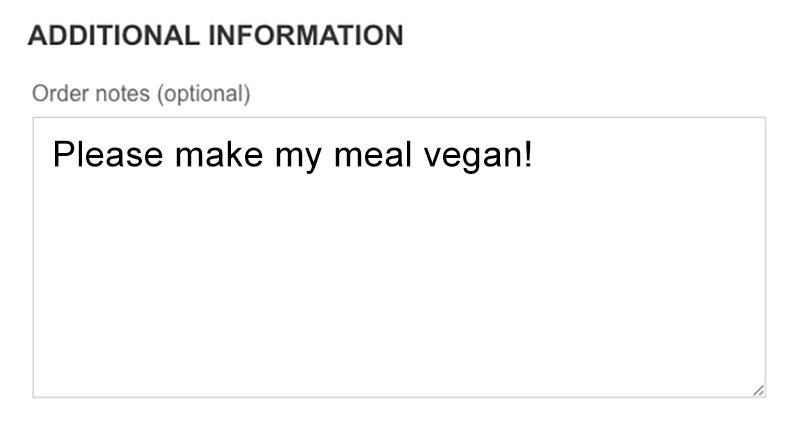Click the word ADDITIONAL in the heading
The width and height of the screenshot is (800, 446).
coord(113,36)
